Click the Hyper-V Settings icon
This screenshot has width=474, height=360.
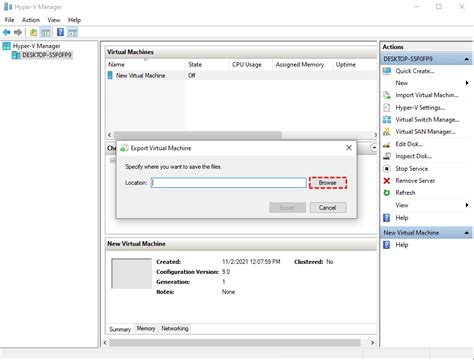coord(387,107)
